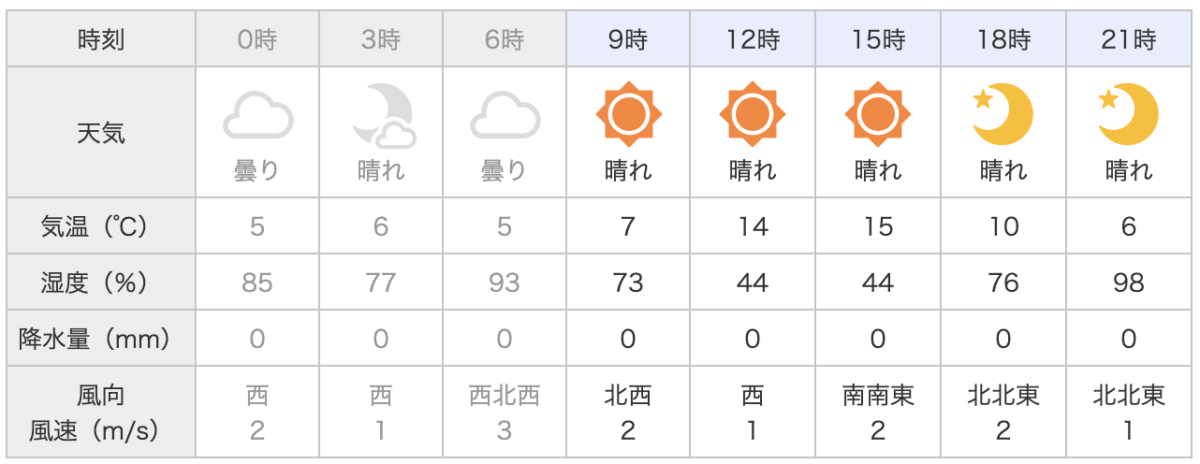1200x464 pixels.
Task: Click the crescent moon icon at 18時
Action: (1003, 115)
